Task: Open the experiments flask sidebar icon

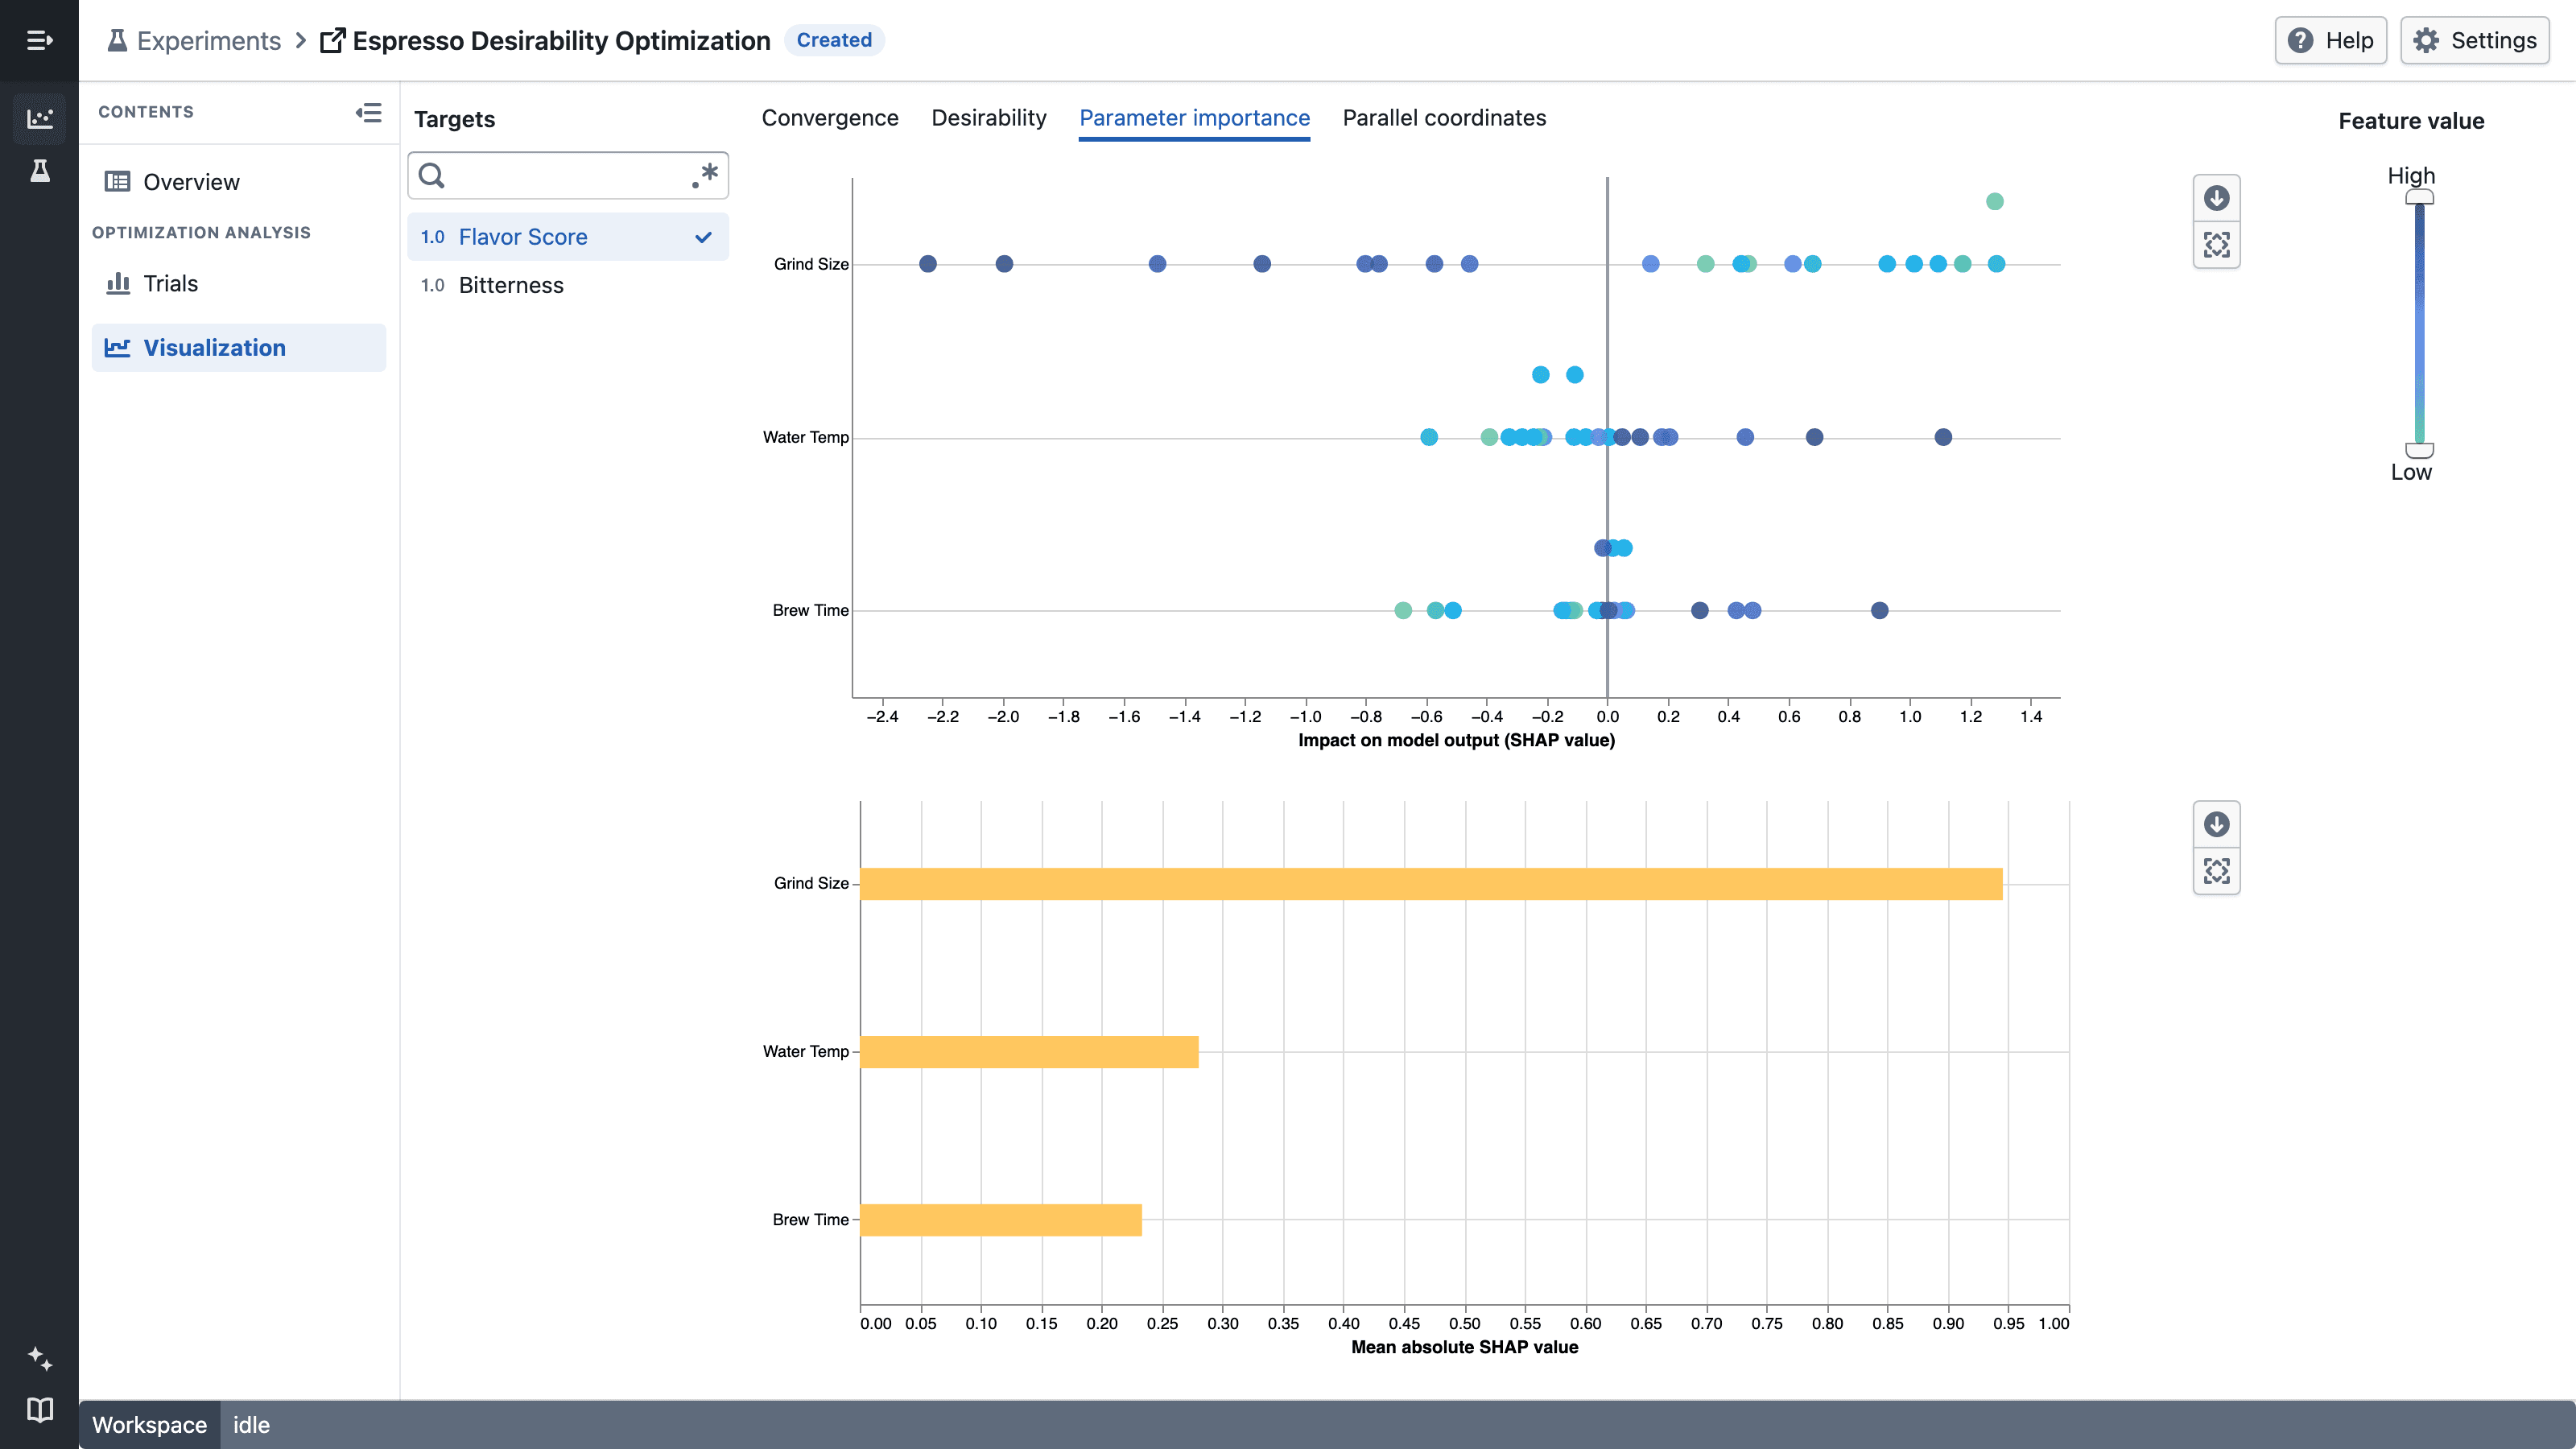Action: (x=39, y=171)
